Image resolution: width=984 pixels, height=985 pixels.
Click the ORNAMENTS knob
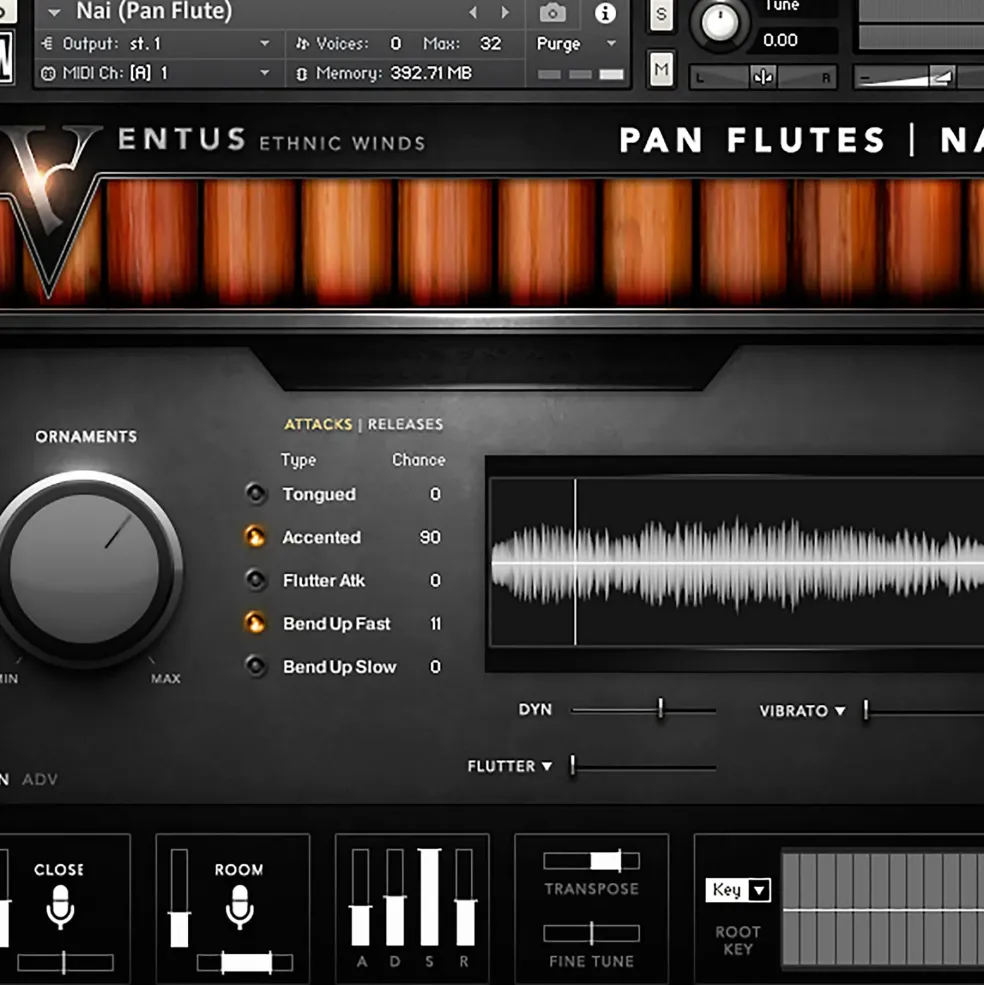tap(85, 569)
